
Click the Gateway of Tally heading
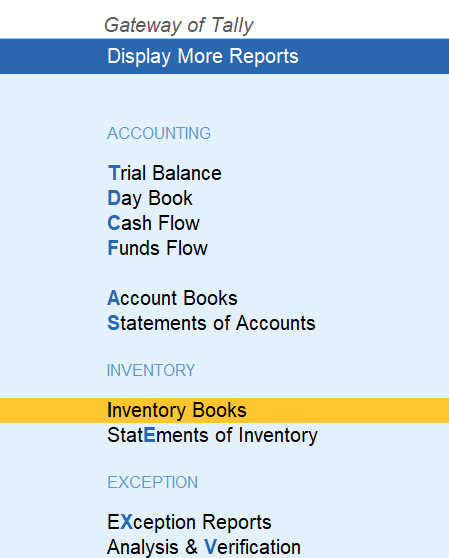[x=179, y=26]
